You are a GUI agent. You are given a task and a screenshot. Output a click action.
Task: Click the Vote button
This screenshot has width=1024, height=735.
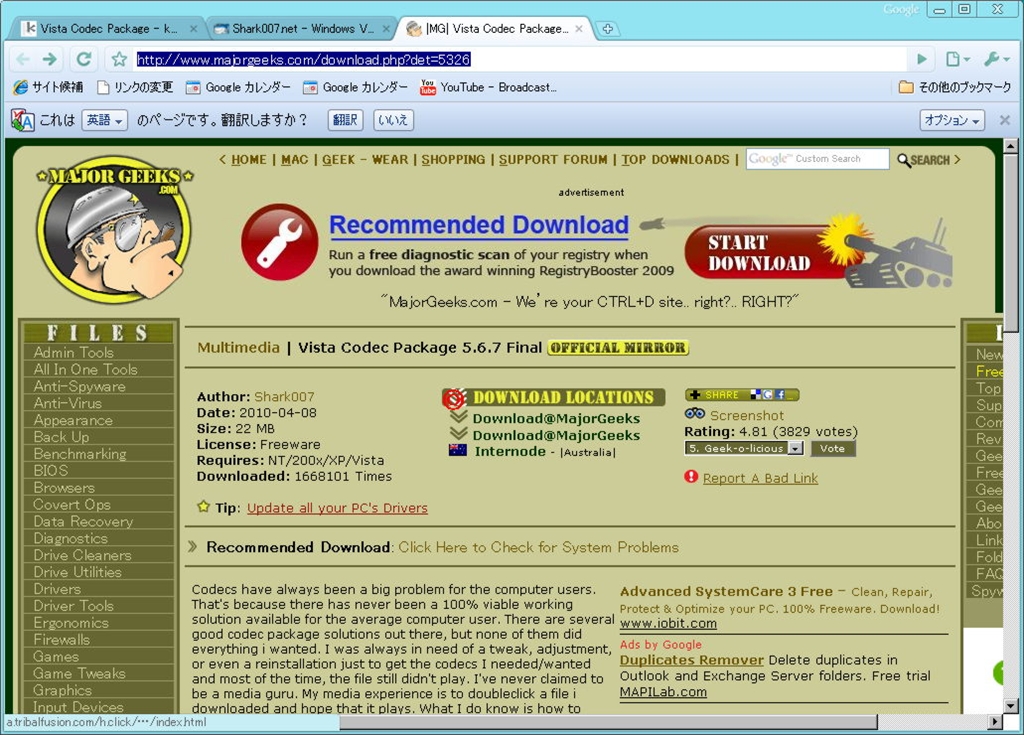pos(833,448)
